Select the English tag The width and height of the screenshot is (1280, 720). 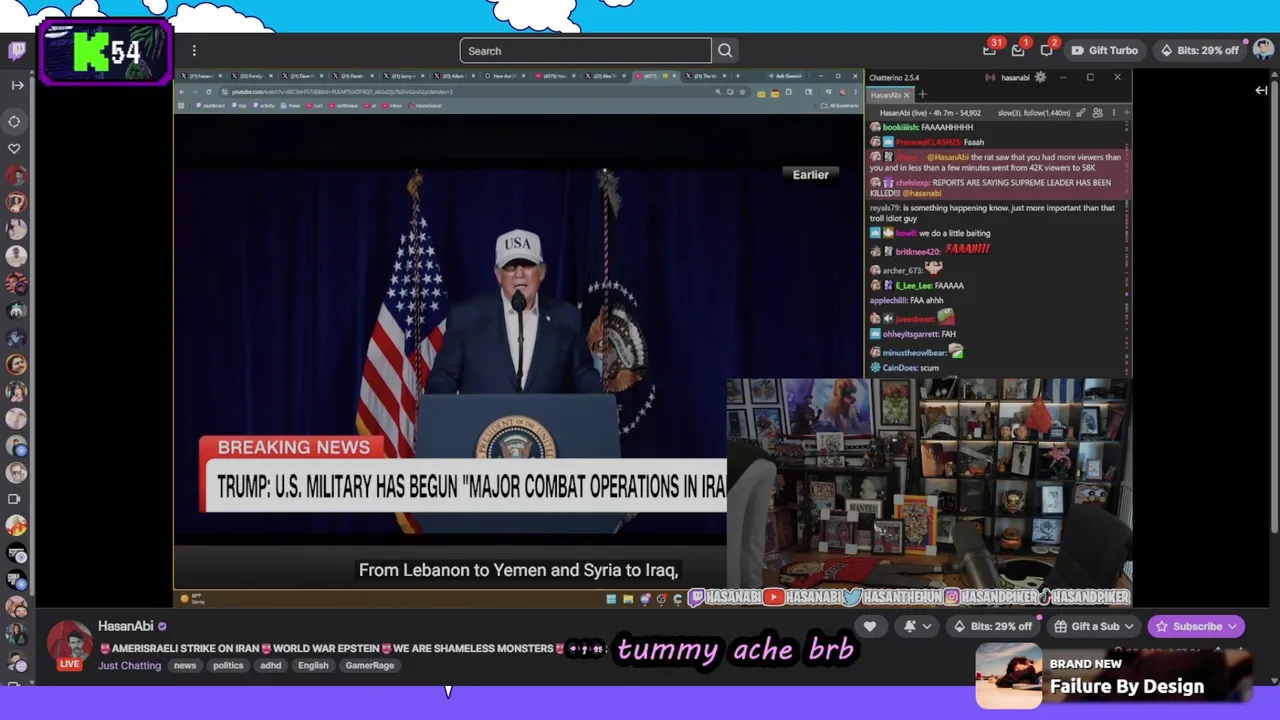click(313, 666)
